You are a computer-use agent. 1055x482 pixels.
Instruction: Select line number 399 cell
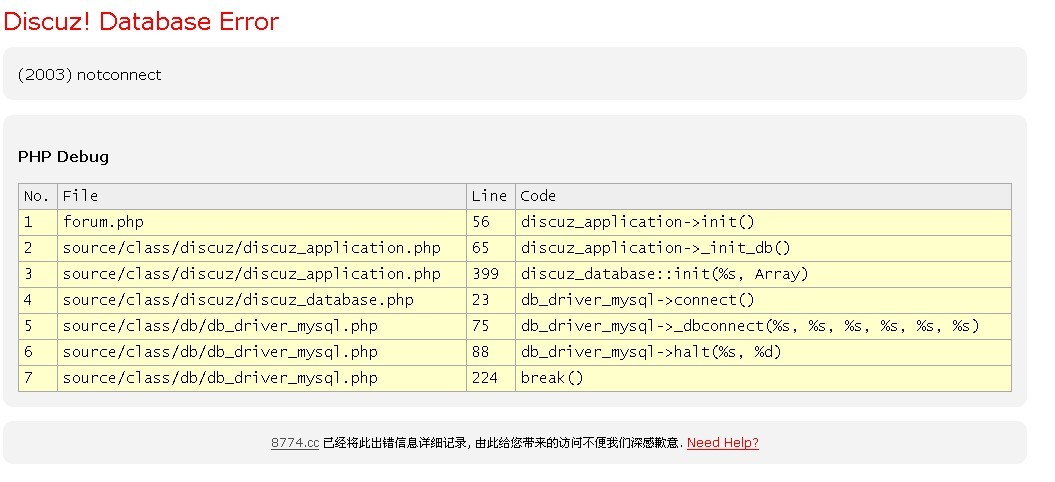490,275
